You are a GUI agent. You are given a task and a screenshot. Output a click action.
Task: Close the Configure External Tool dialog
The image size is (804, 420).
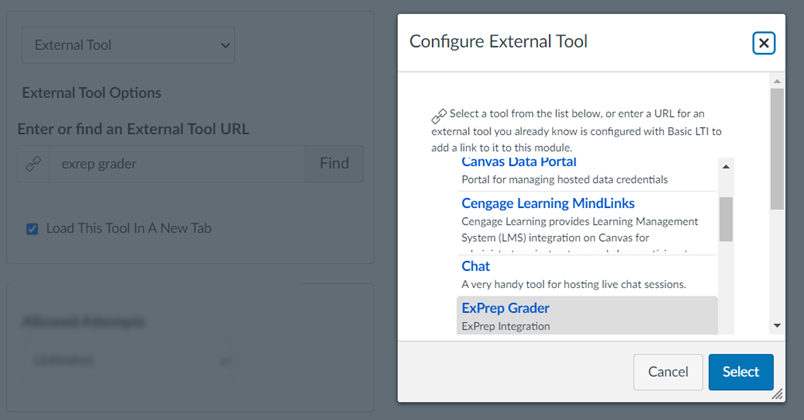pos(763,43)
